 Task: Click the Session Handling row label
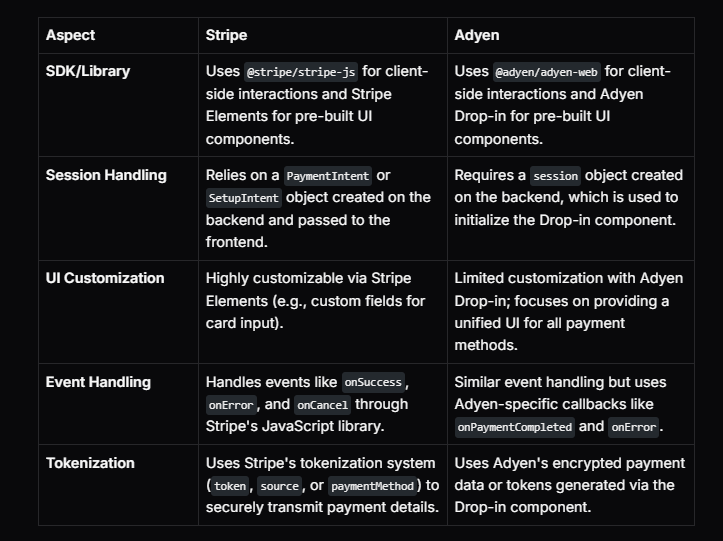click(x=106, y=175)
